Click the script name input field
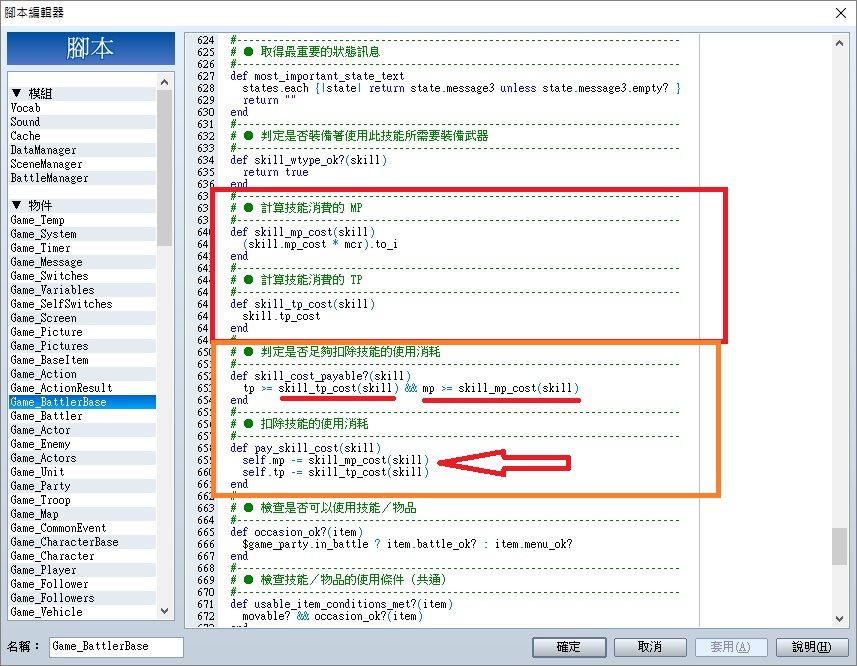 [x=116, y=646]
